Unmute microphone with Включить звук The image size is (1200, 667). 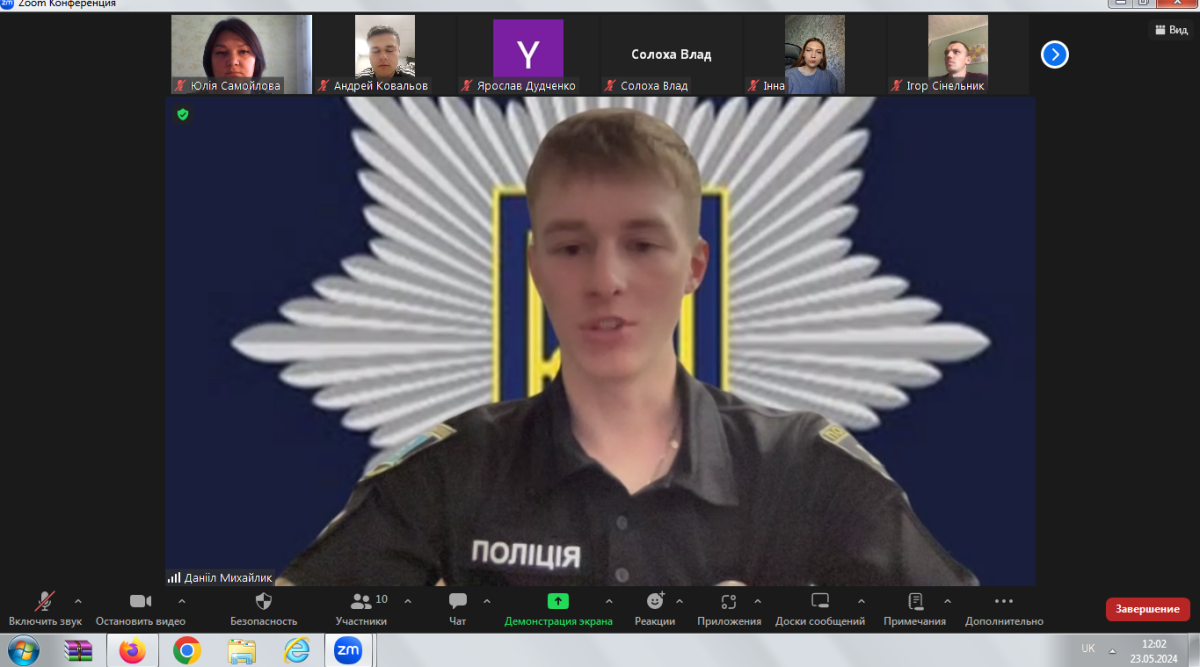45,609
